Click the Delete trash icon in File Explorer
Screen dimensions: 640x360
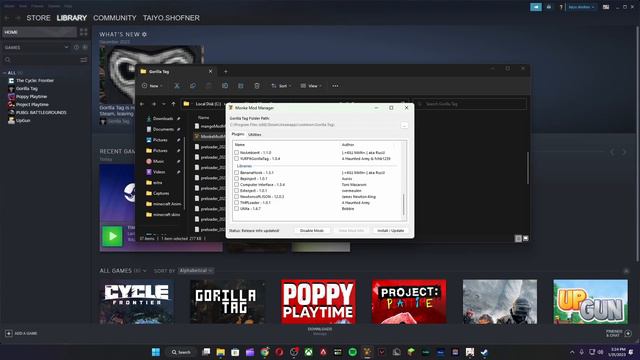pyautogui.click(x=257, y=86)
